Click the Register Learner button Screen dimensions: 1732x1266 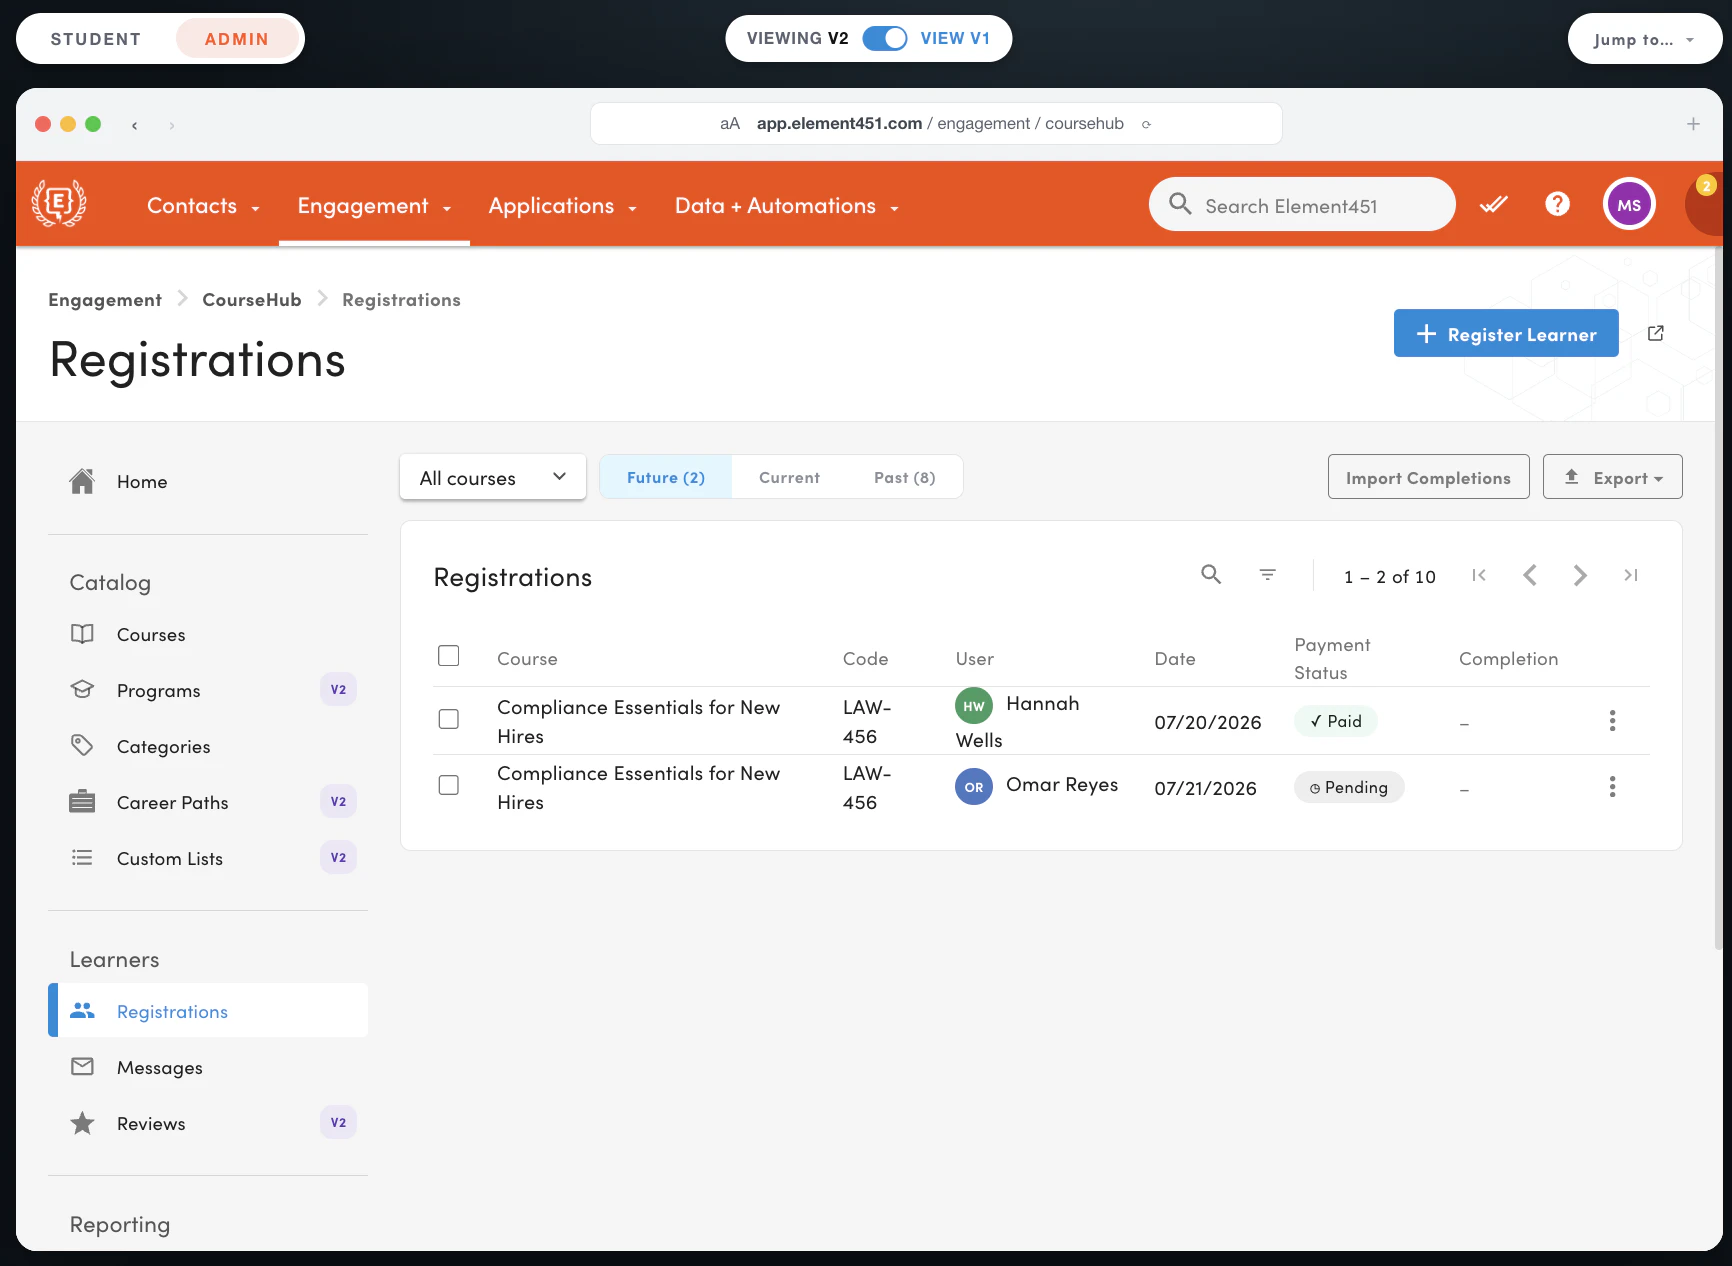pos(1506,333)
